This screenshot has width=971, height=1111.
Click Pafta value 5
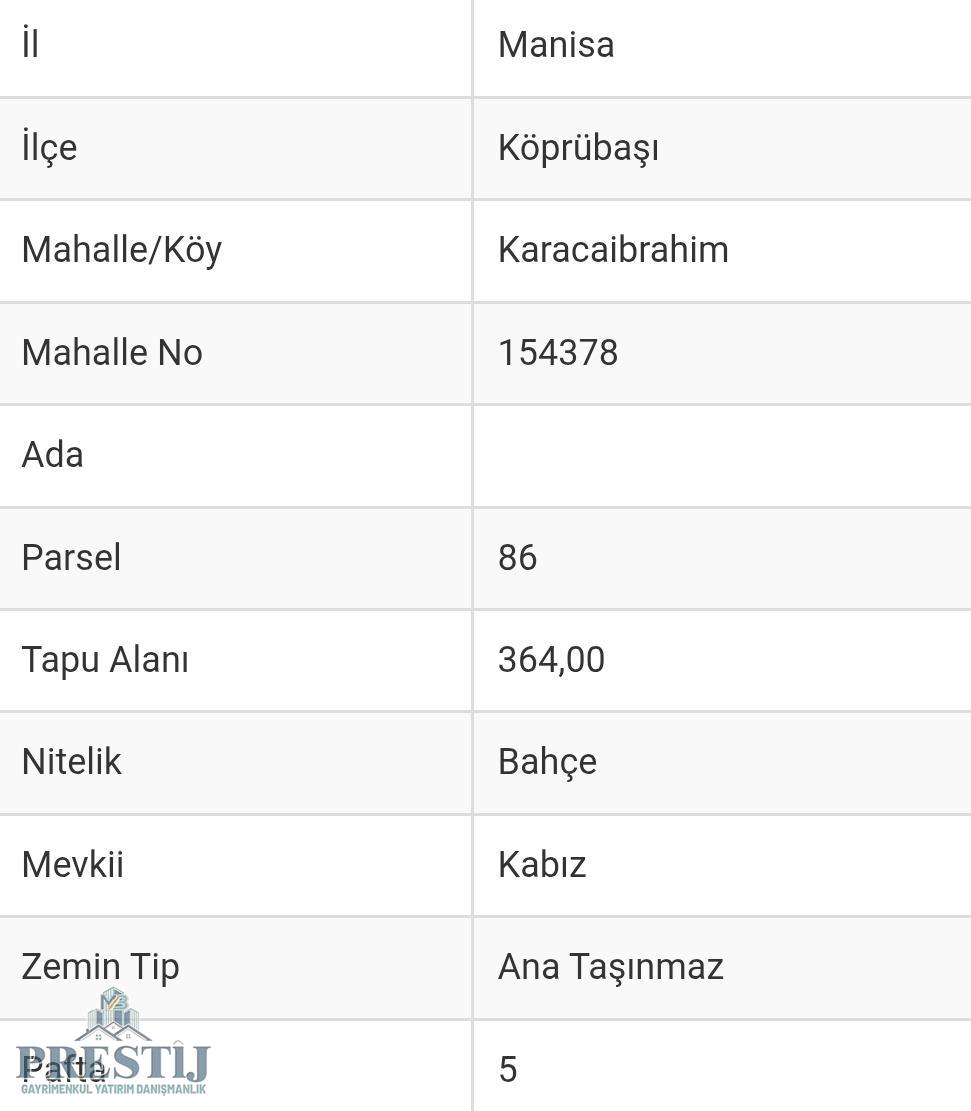click(507, 1069)
